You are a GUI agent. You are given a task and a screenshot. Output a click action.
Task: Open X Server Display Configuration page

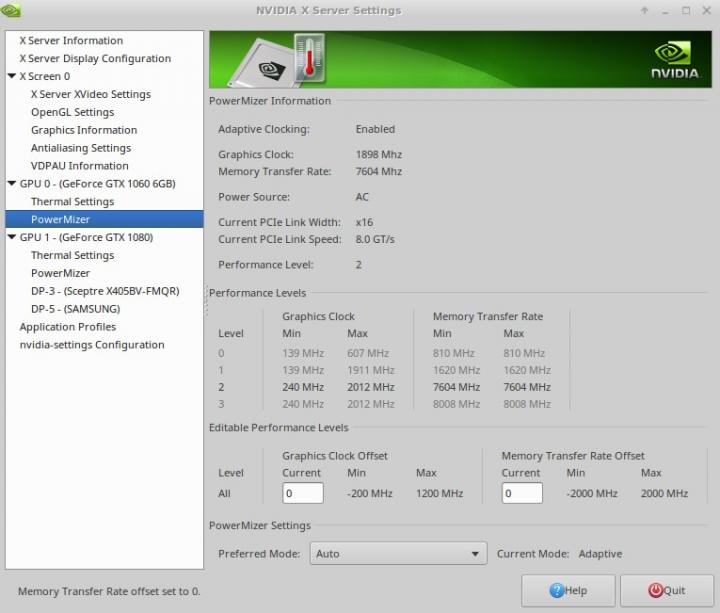pyautogui.click(x=95, y=58)
